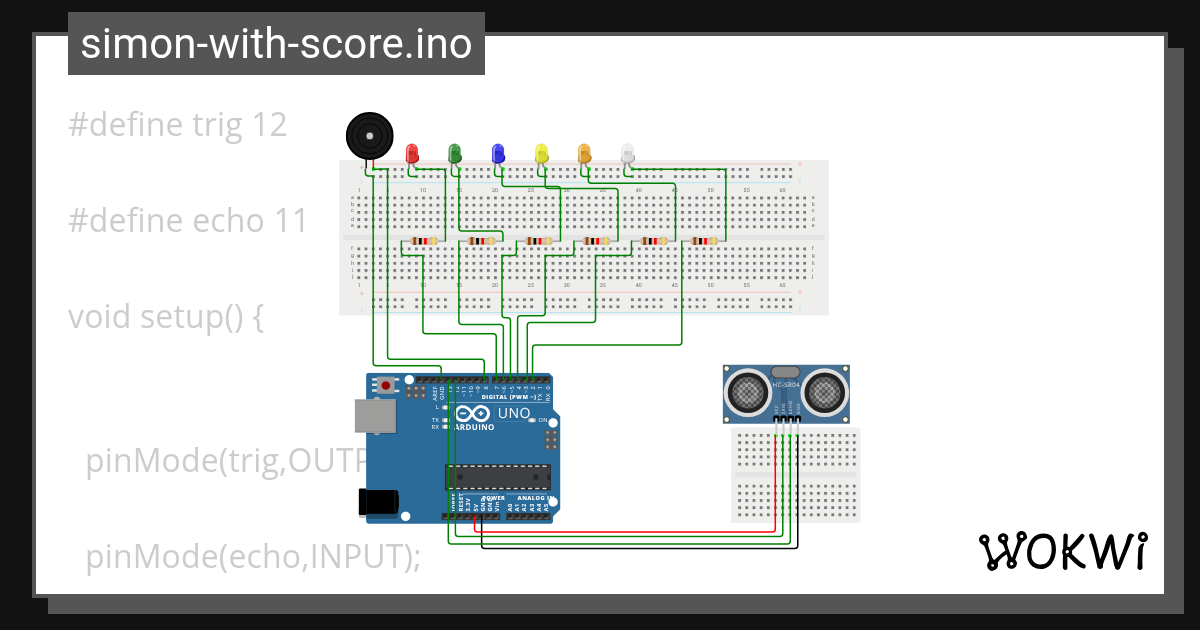Select the piezo buzzer component
Screen dimensions: 1200x630
point(370,138)
